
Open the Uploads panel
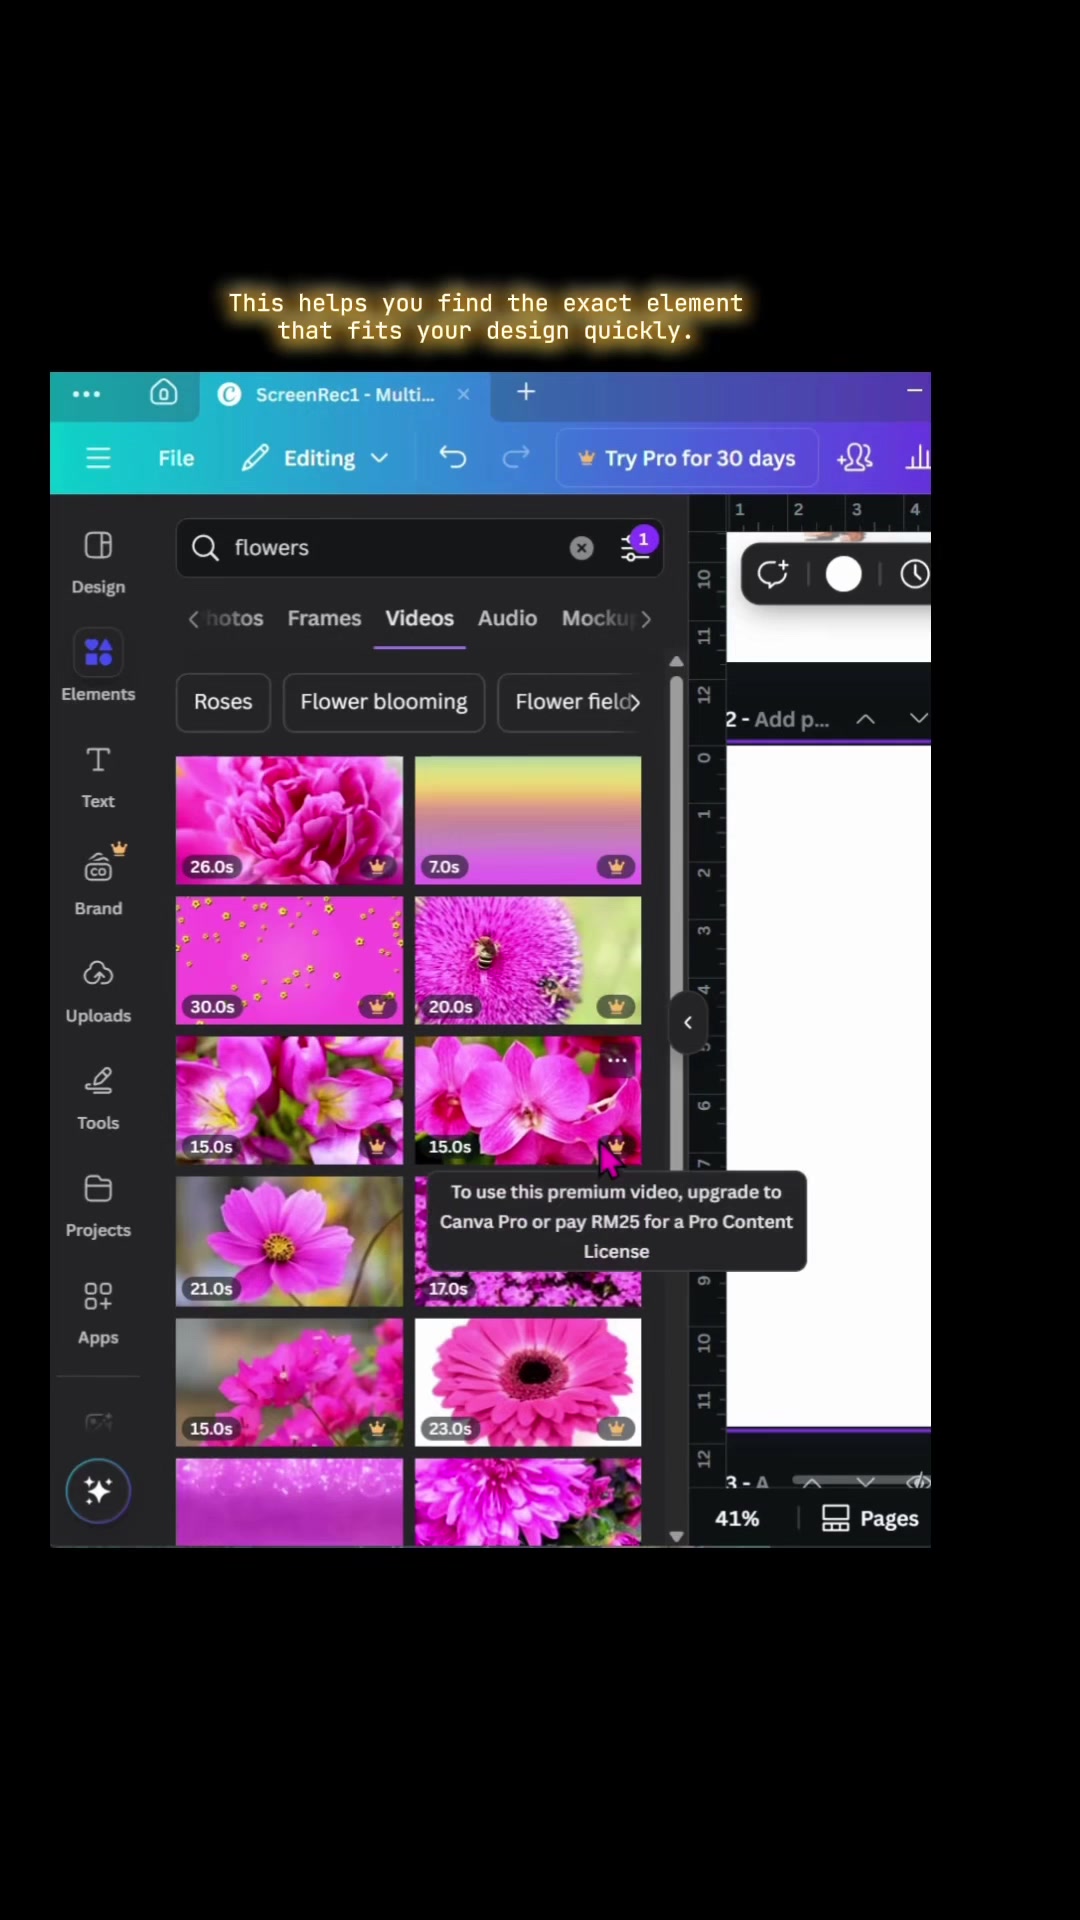click(98, 992)
